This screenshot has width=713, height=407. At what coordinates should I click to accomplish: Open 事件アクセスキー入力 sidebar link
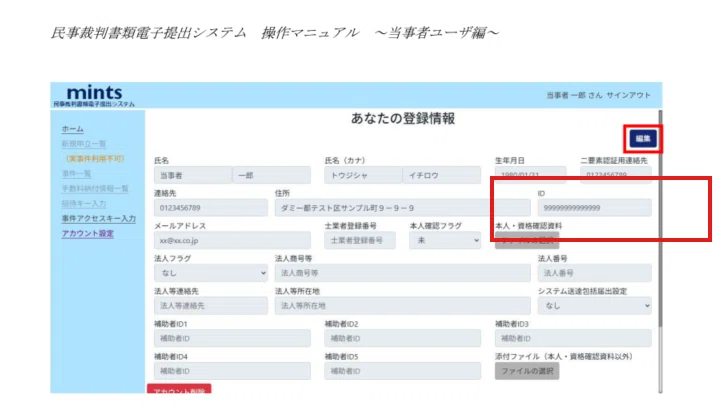tap(99, 218)
